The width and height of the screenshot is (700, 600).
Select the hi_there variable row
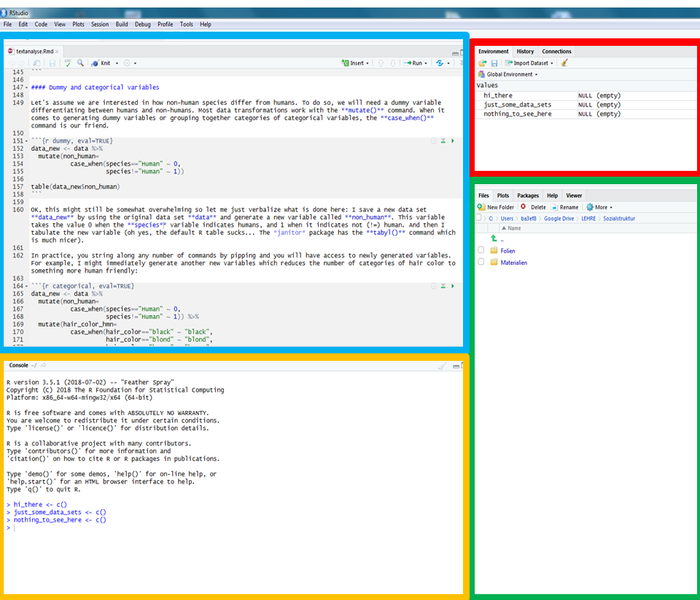click(x=586, y=96)
